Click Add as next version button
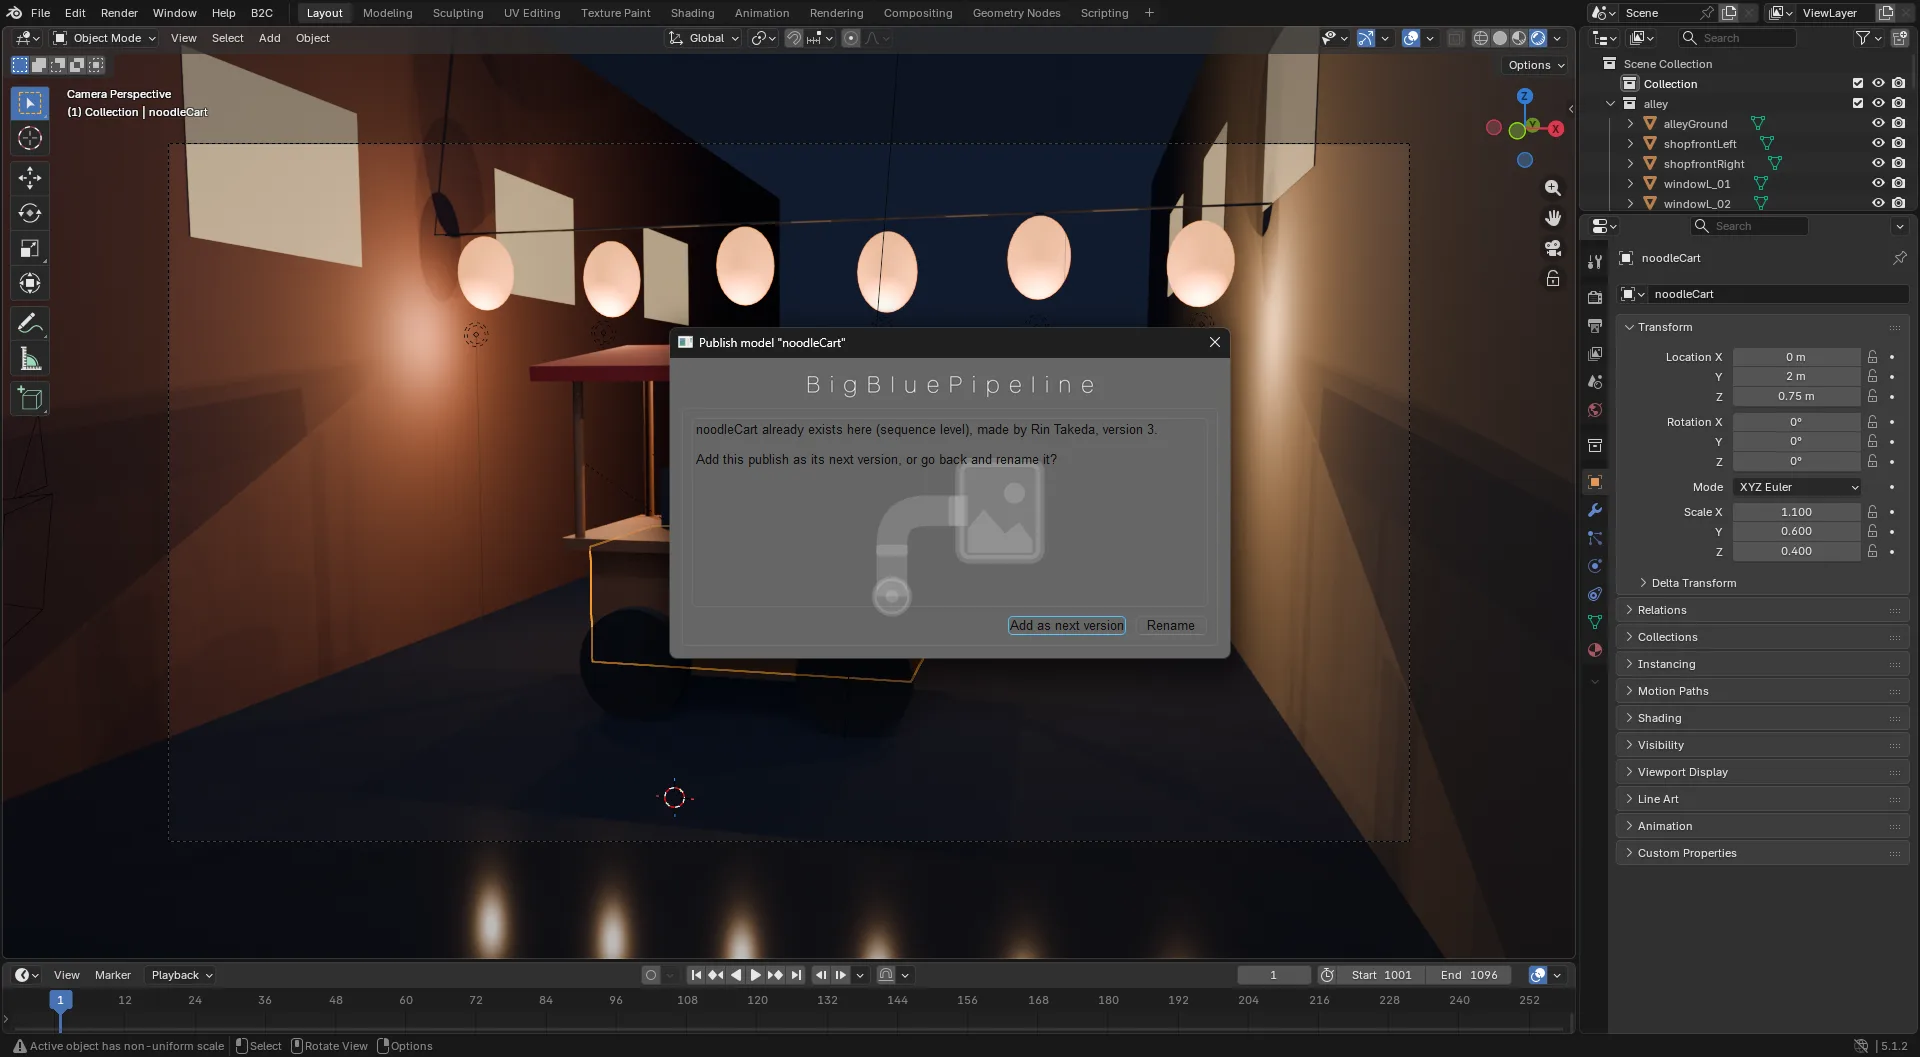The image size is (1920, 1057). (1066, 626)
